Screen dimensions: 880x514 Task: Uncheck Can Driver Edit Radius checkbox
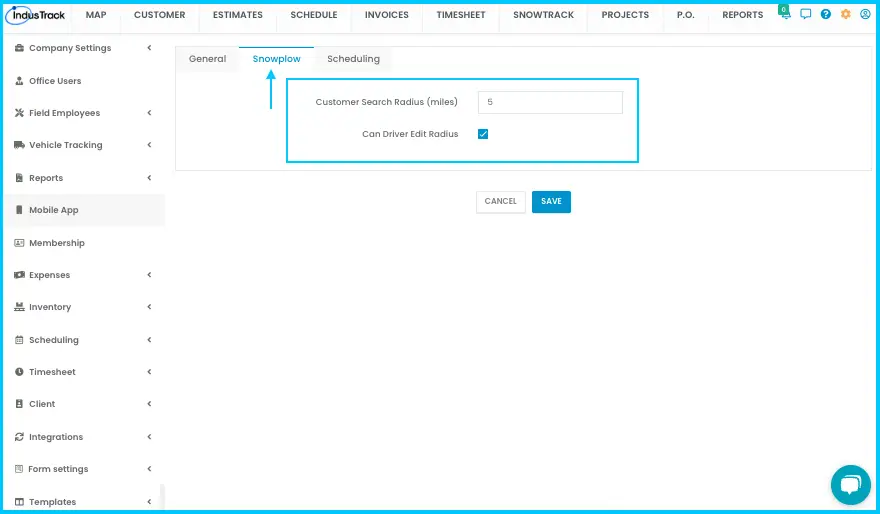[483, 134]
